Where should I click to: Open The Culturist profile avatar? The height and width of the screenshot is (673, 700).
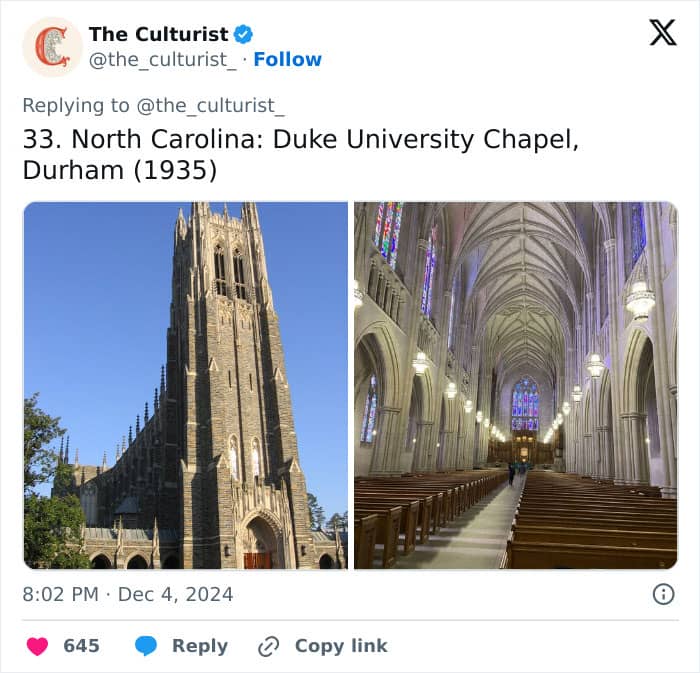click(52, 47)
